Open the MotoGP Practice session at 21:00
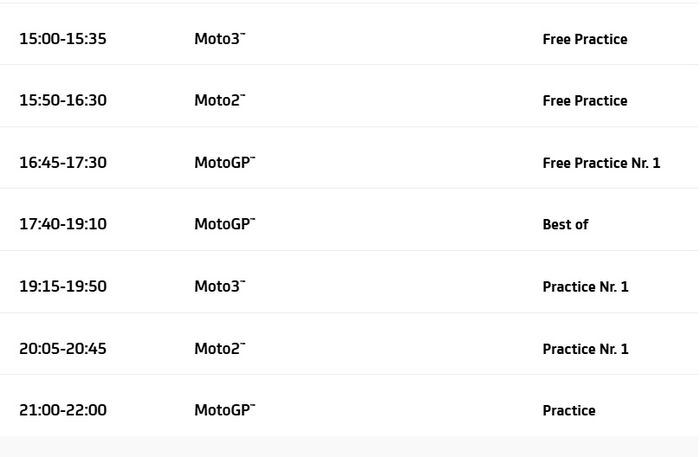This screenshot has height=457, width=700. [568, 411]
